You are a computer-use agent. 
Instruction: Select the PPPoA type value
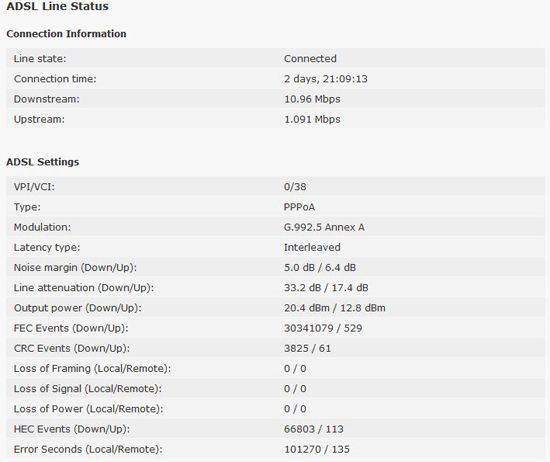pyautogui.click(x=299, y=207)
